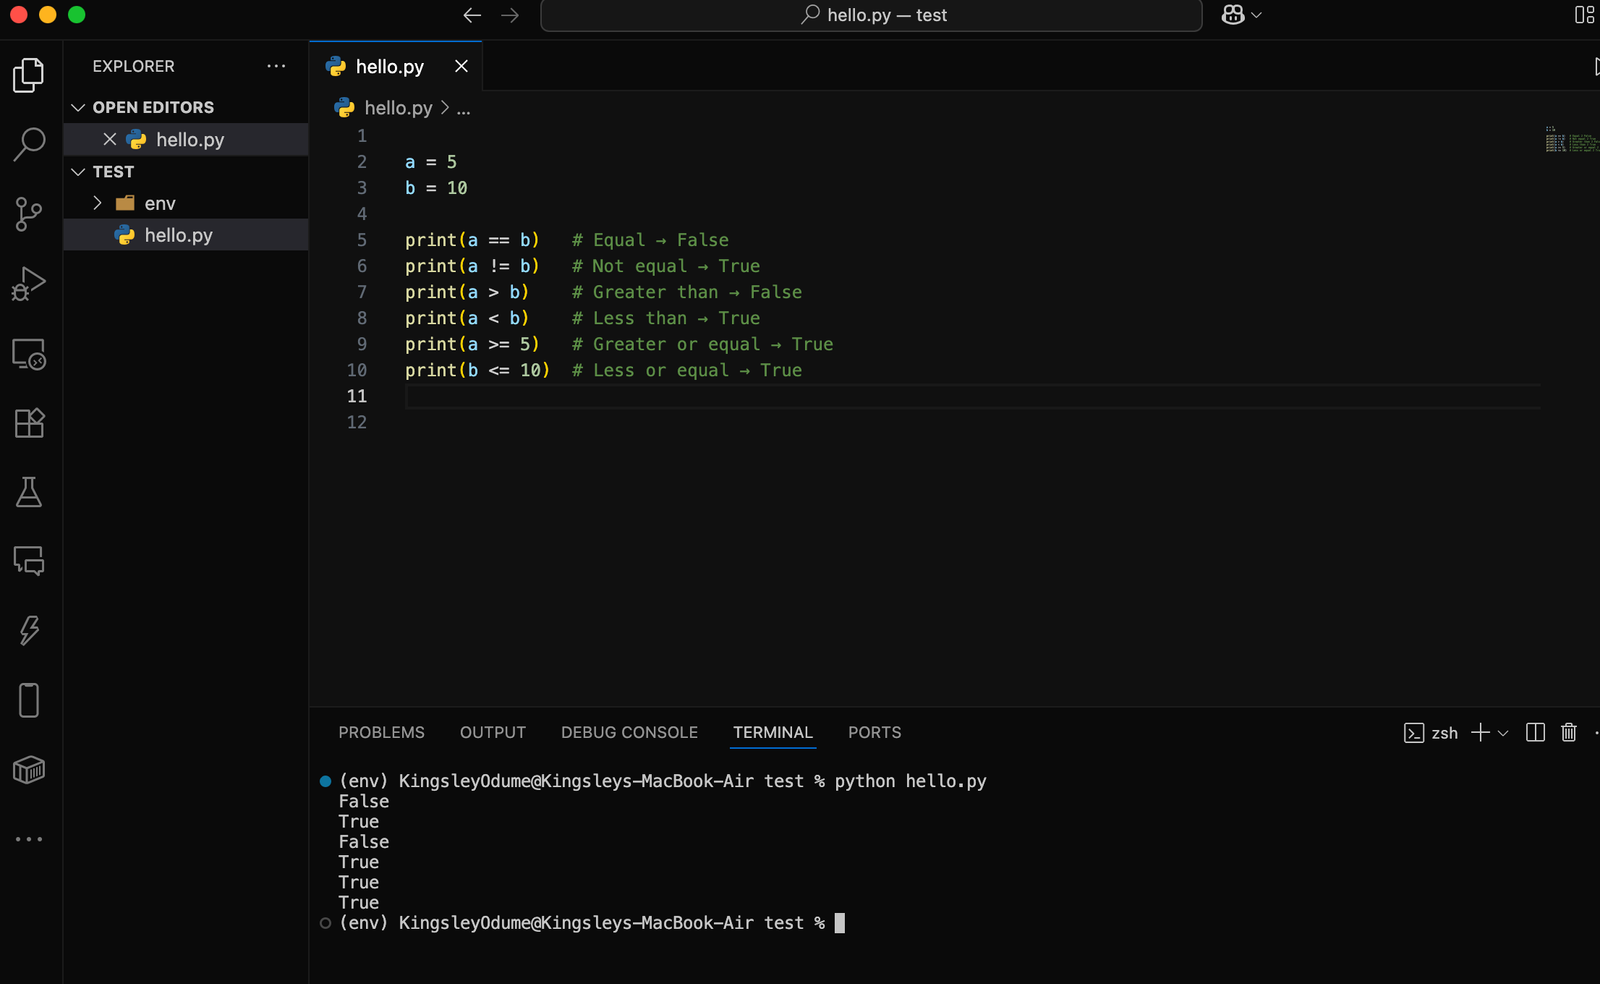Expand the env folder
1600x984 pixels.
coord(97,202)
